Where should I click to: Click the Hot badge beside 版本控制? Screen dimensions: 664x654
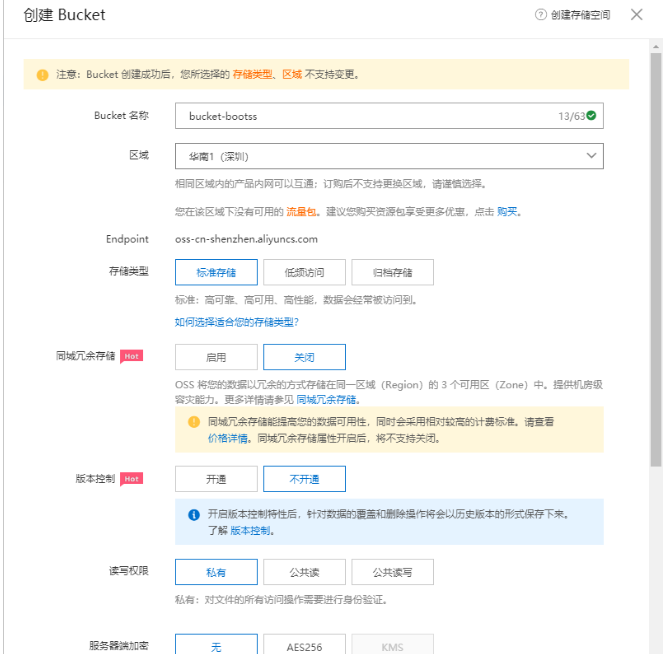[132, 479]
